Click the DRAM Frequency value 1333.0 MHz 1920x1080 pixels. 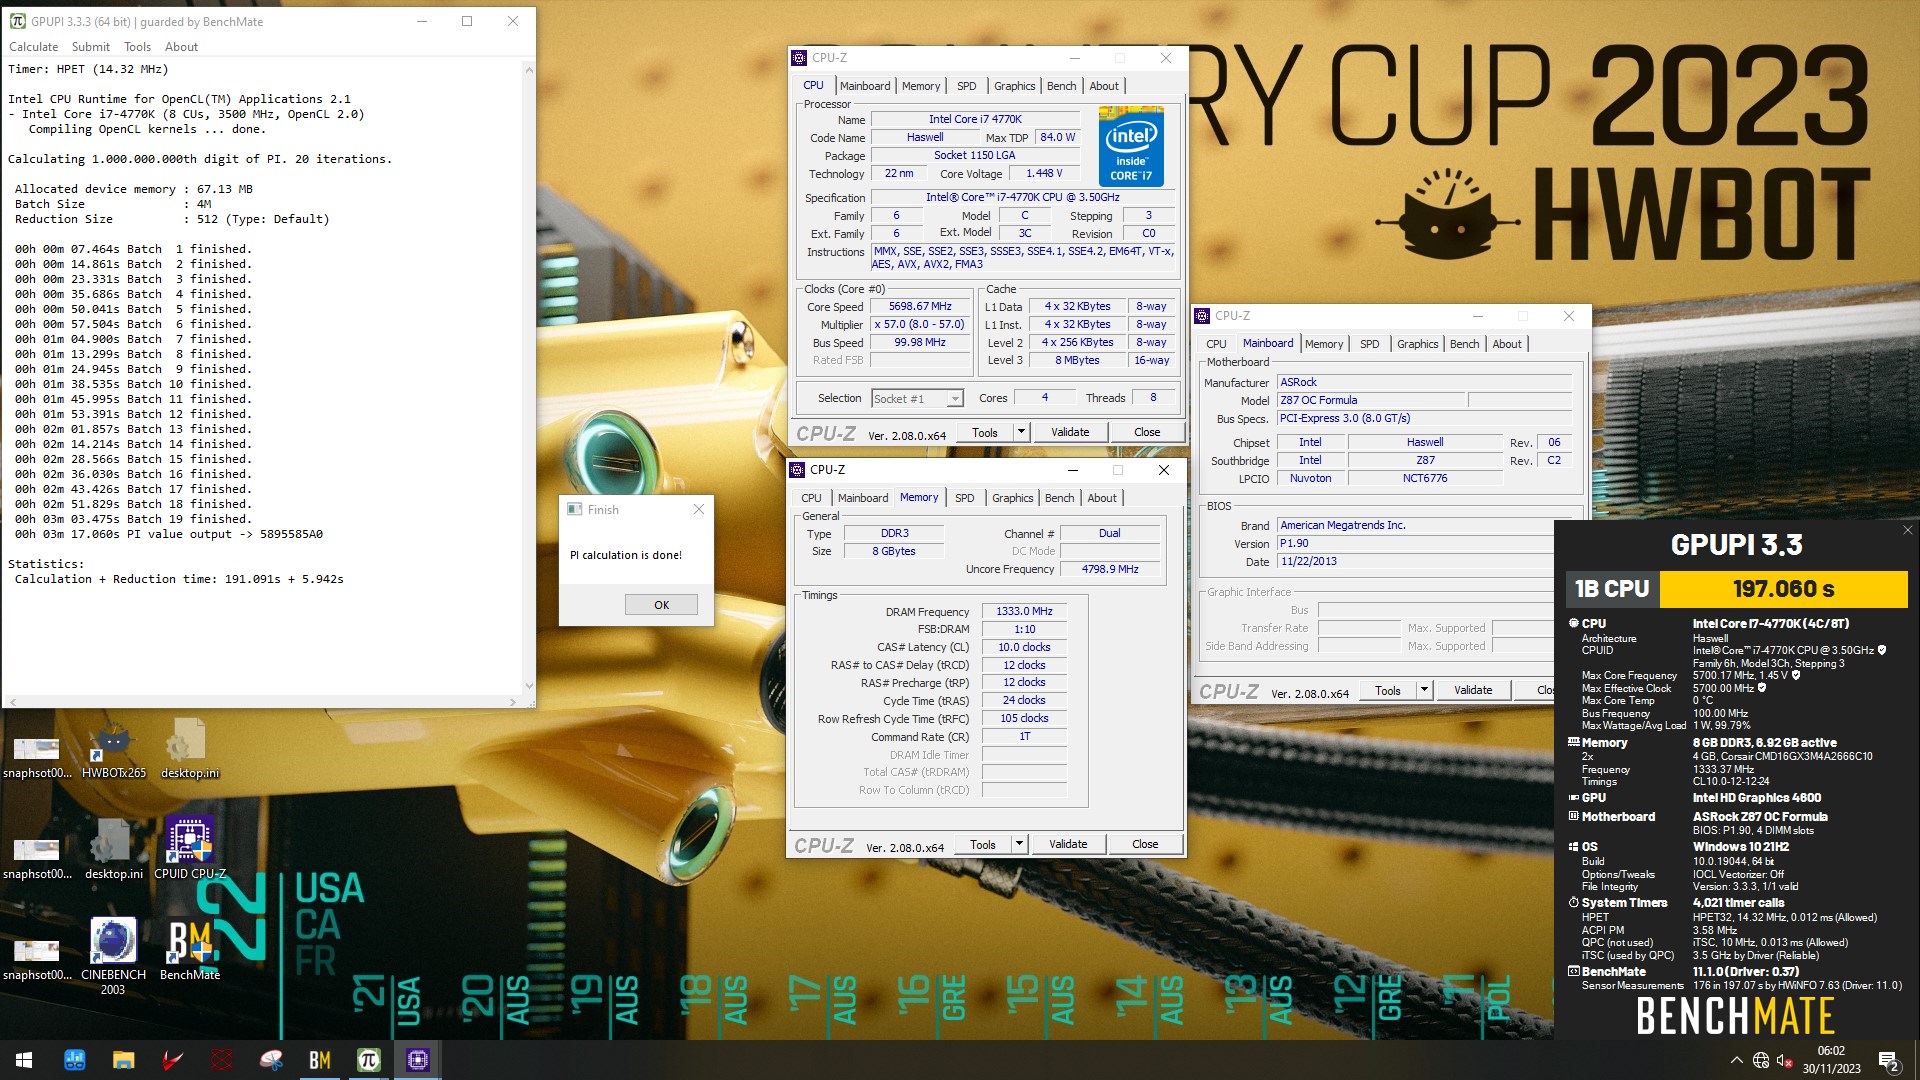coord(1024,611)
